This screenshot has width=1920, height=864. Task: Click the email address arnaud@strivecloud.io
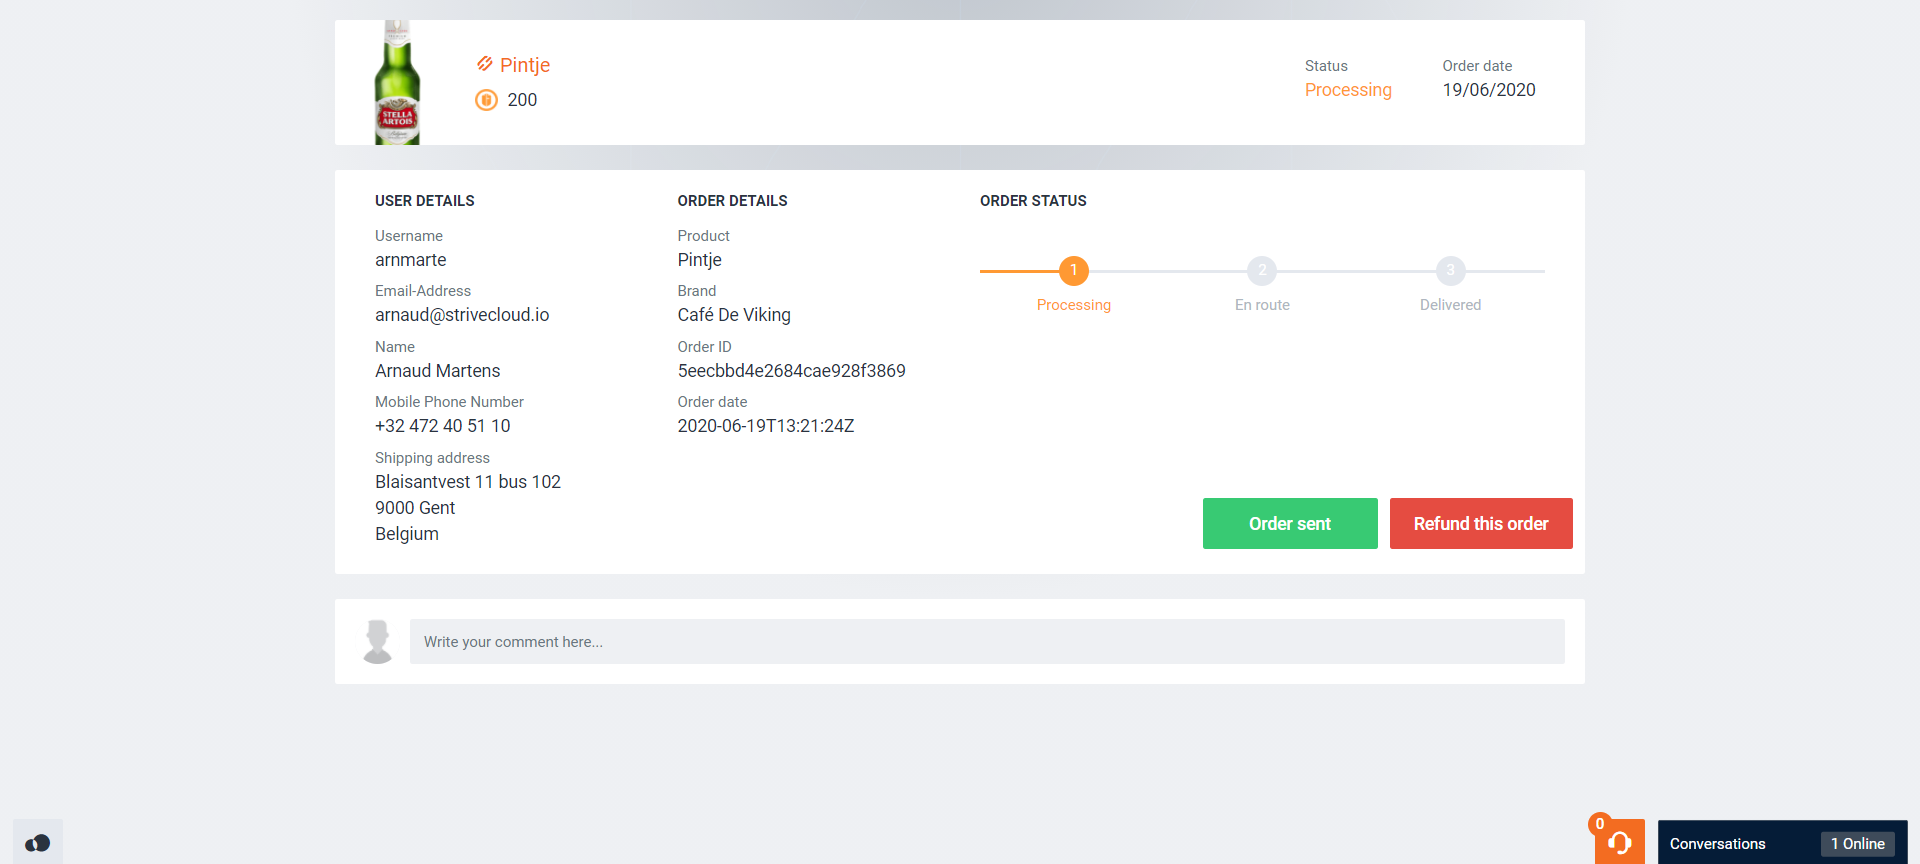tap(462, 315)
